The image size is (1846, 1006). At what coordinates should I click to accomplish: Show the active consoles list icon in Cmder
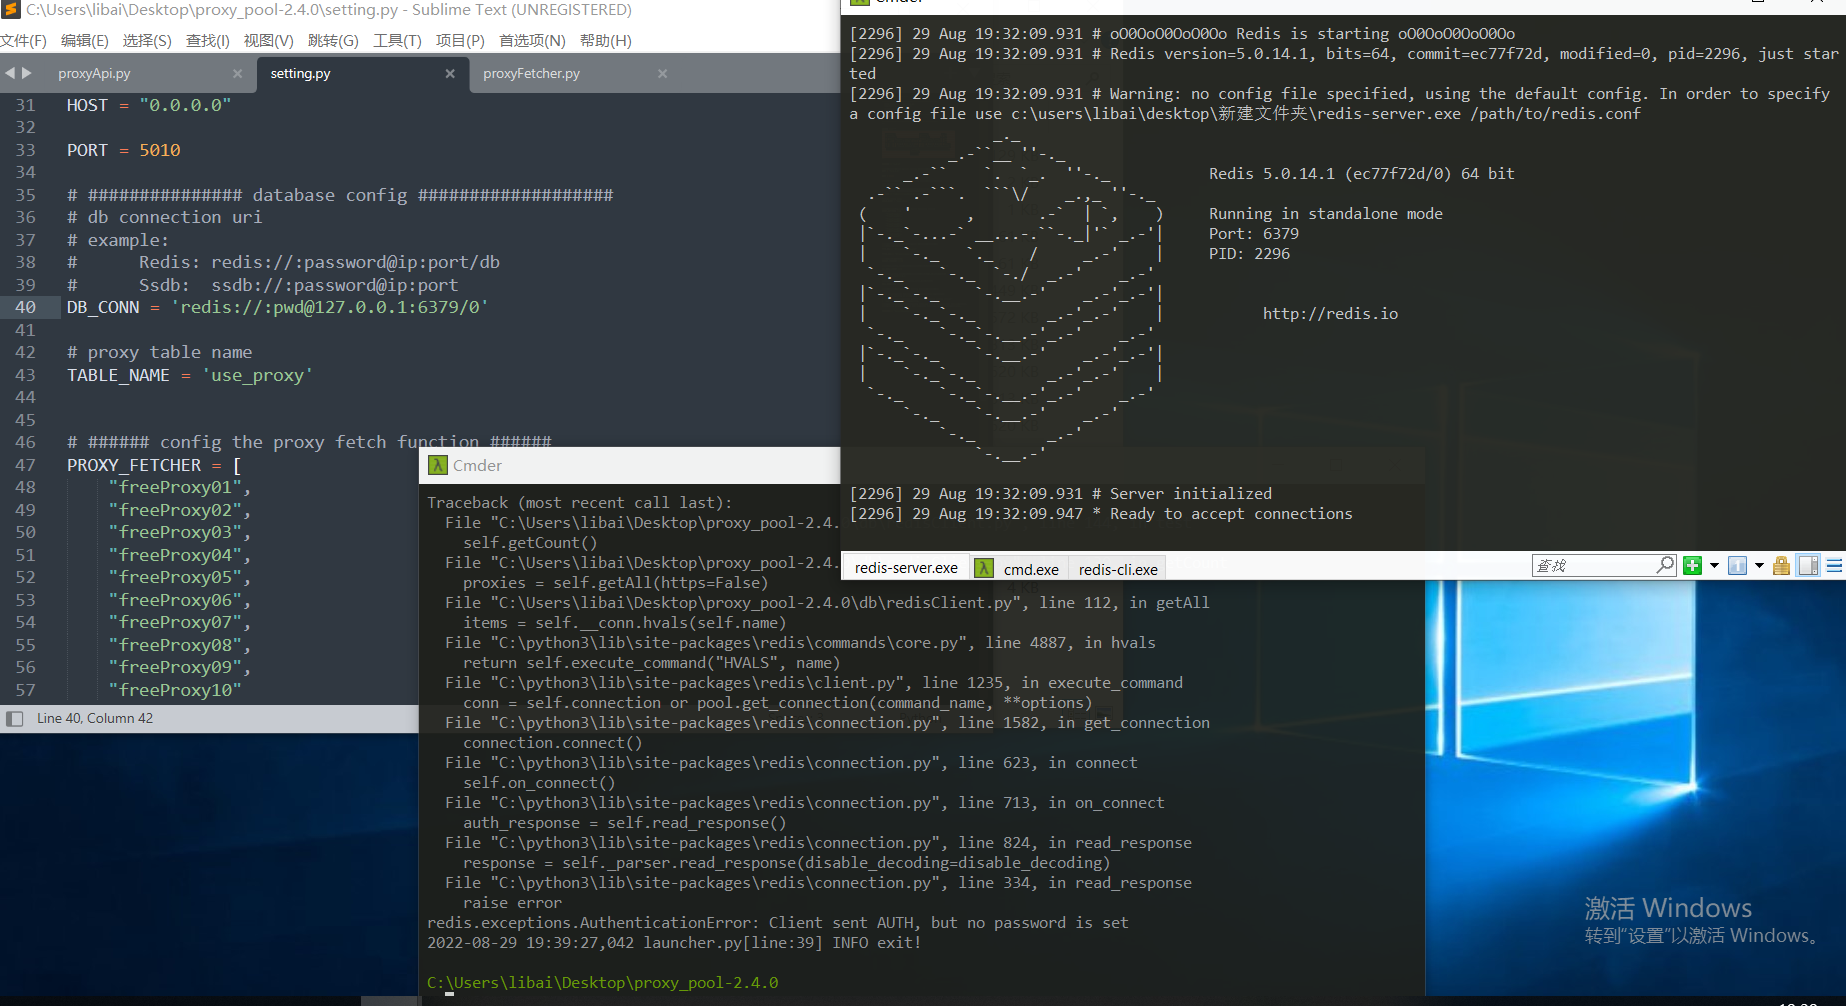(1738, 566)
